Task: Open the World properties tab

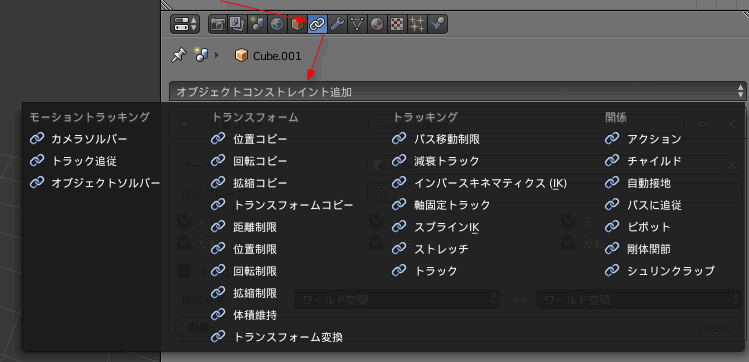Action: pyautogui.click(x=277, y=24)
